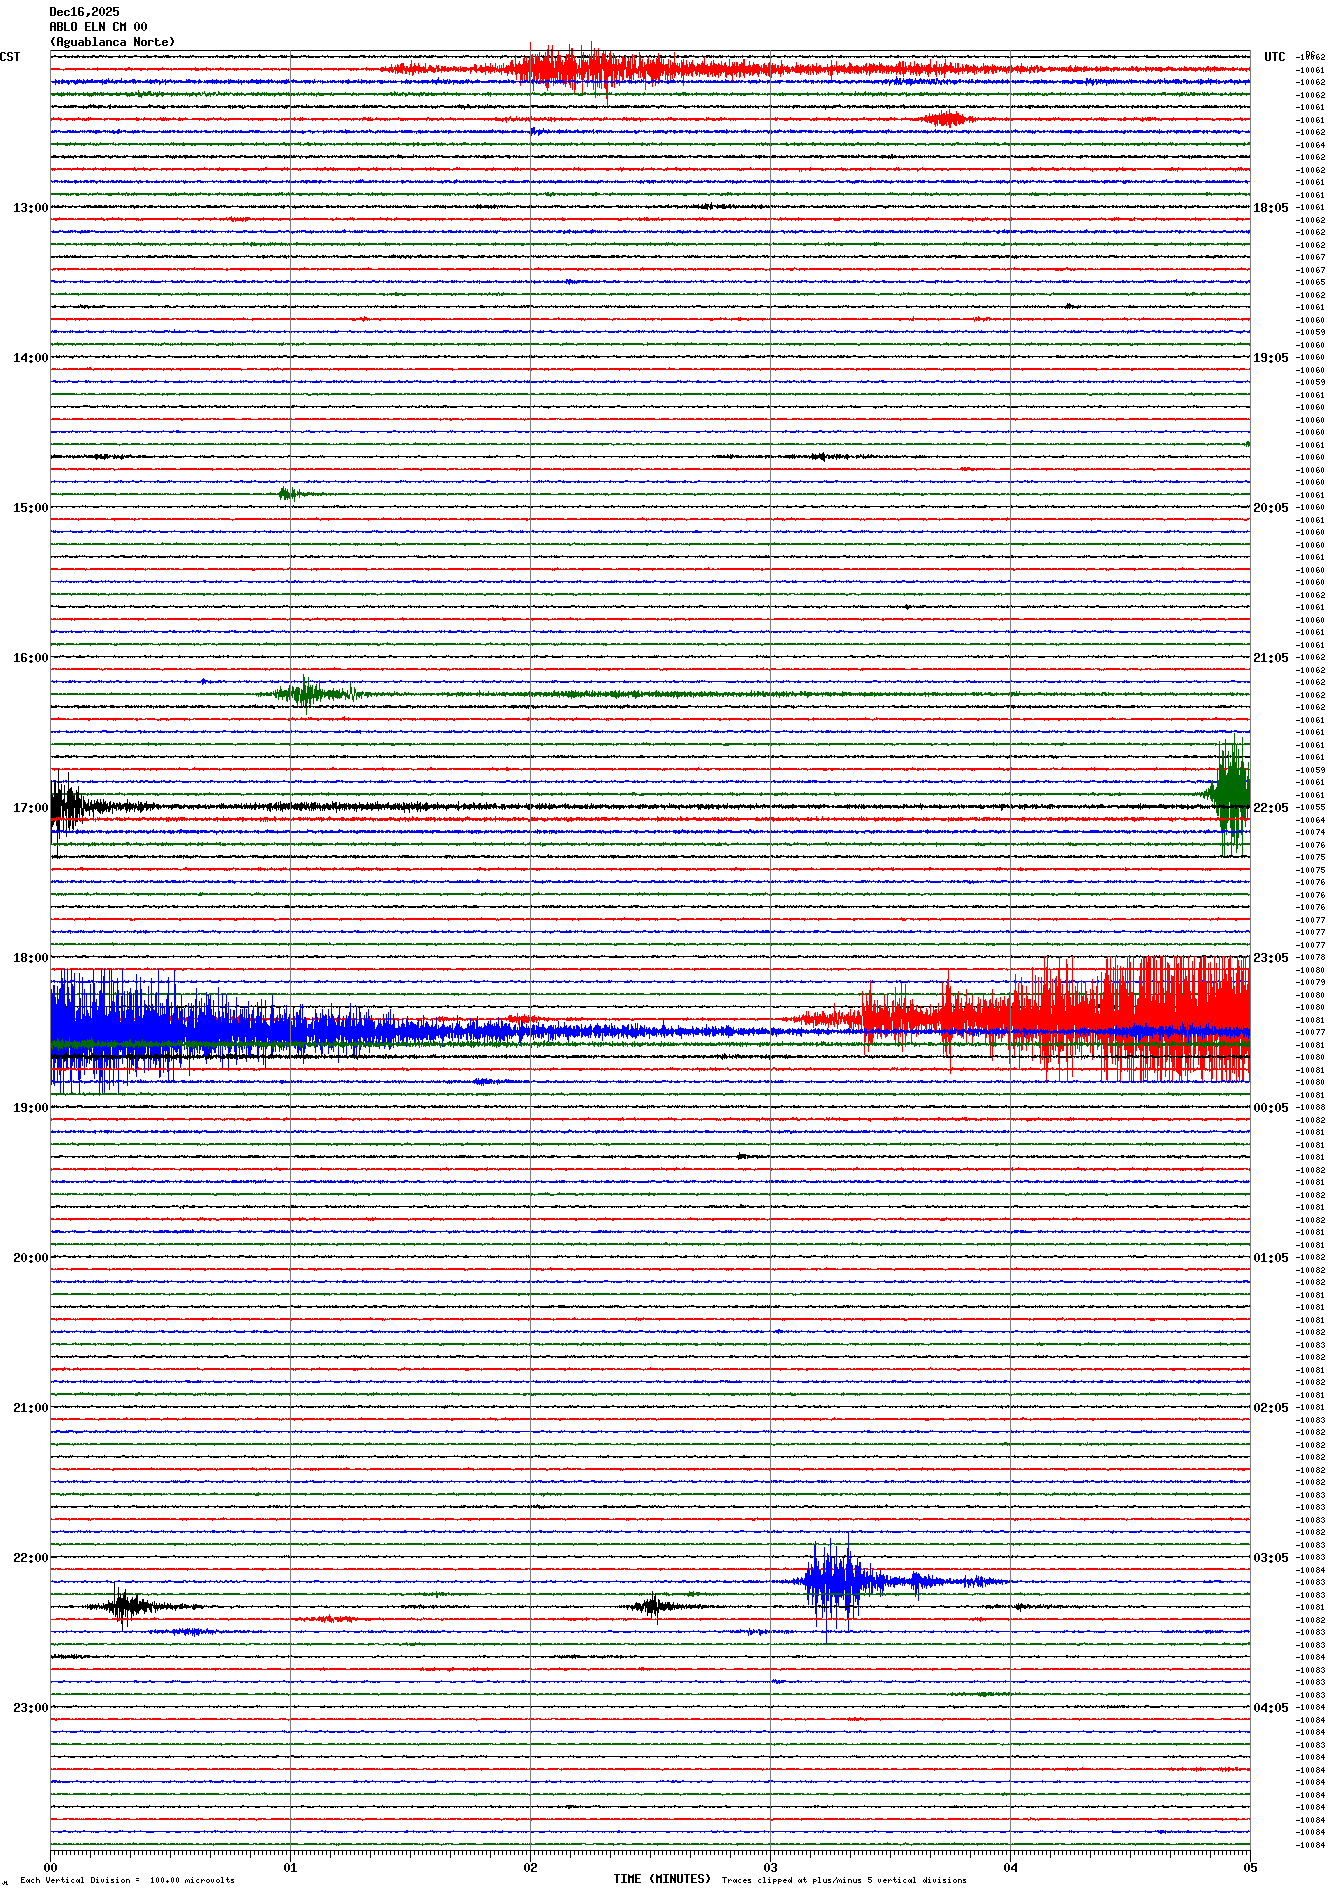Click the vertical division microvolts scale note
Screen dimensions: 1330x1894
click(127, 1880)
